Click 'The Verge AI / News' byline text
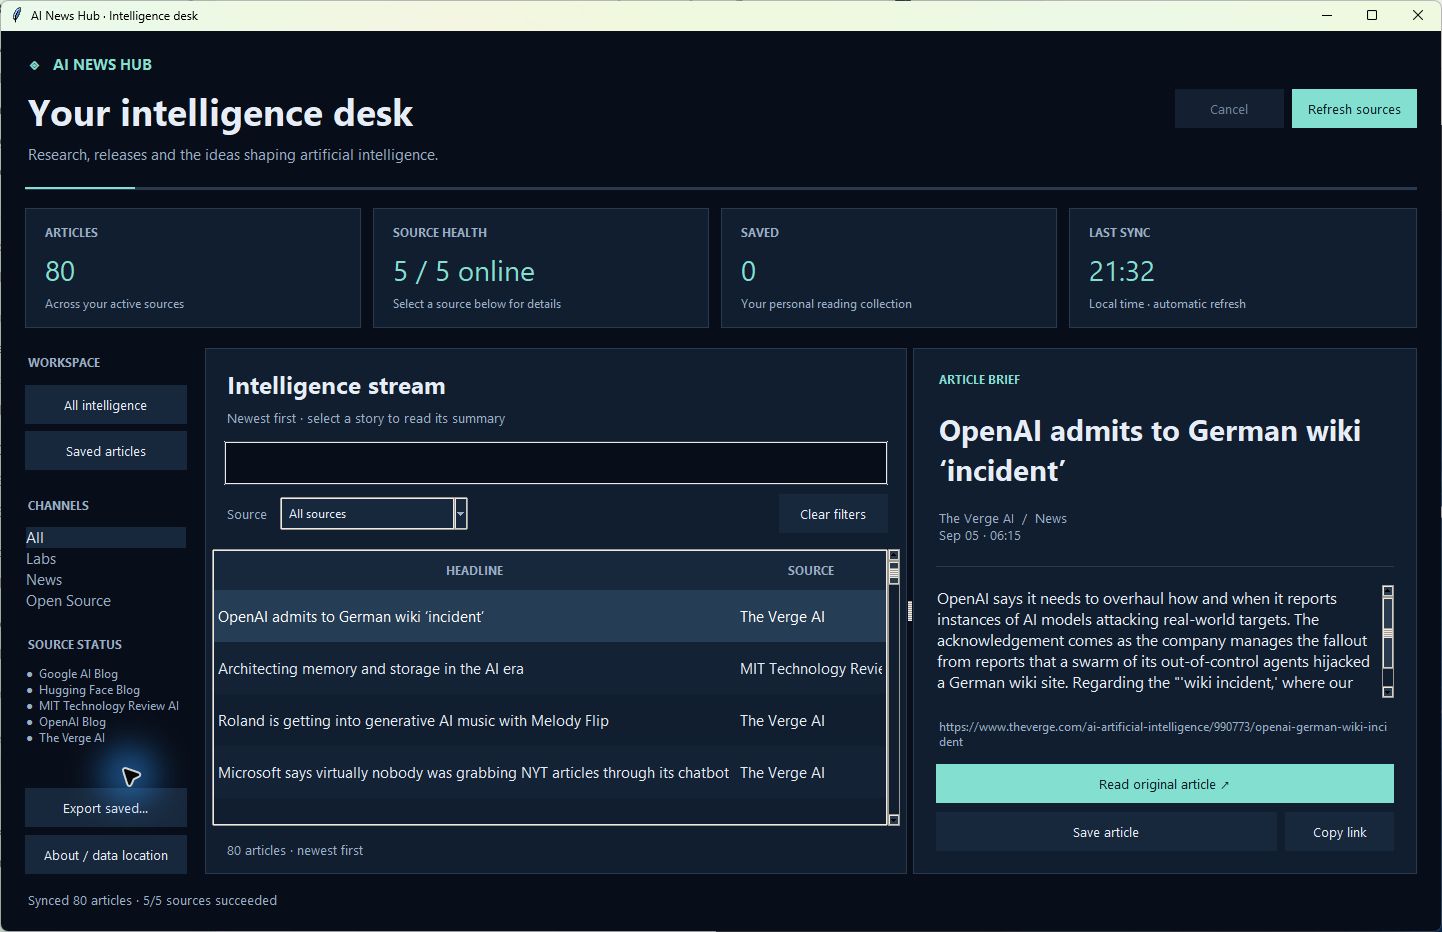The image size is (1442, 932). point(1003,518)
